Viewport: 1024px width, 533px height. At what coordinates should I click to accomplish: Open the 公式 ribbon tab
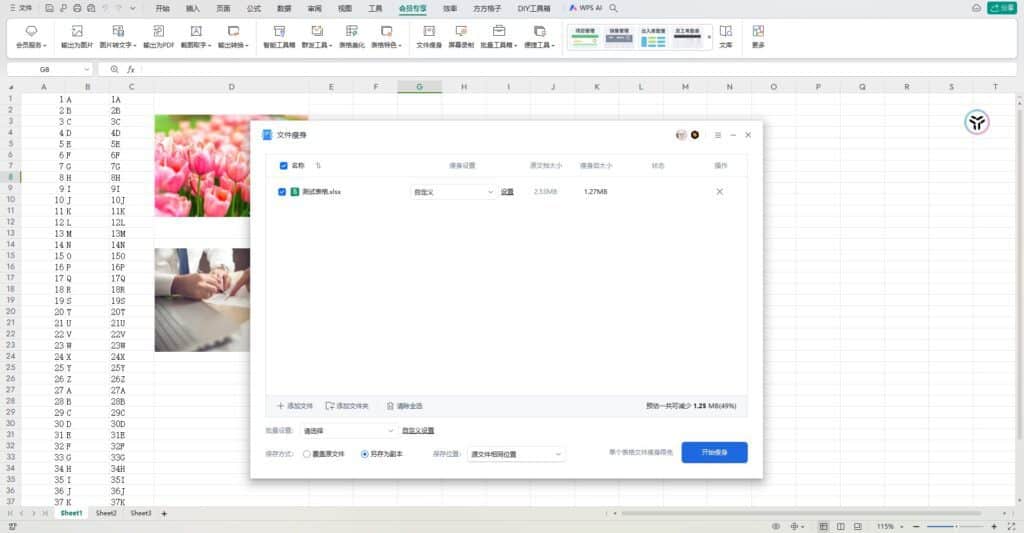click(253, 8)
